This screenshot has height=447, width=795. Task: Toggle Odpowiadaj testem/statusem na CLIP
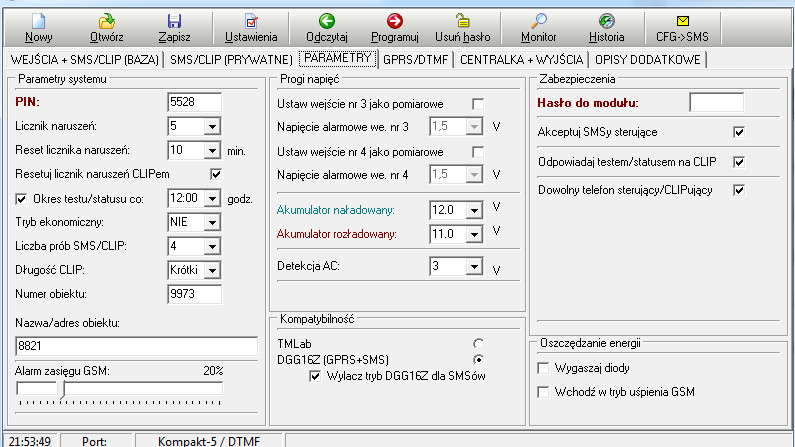739,162
